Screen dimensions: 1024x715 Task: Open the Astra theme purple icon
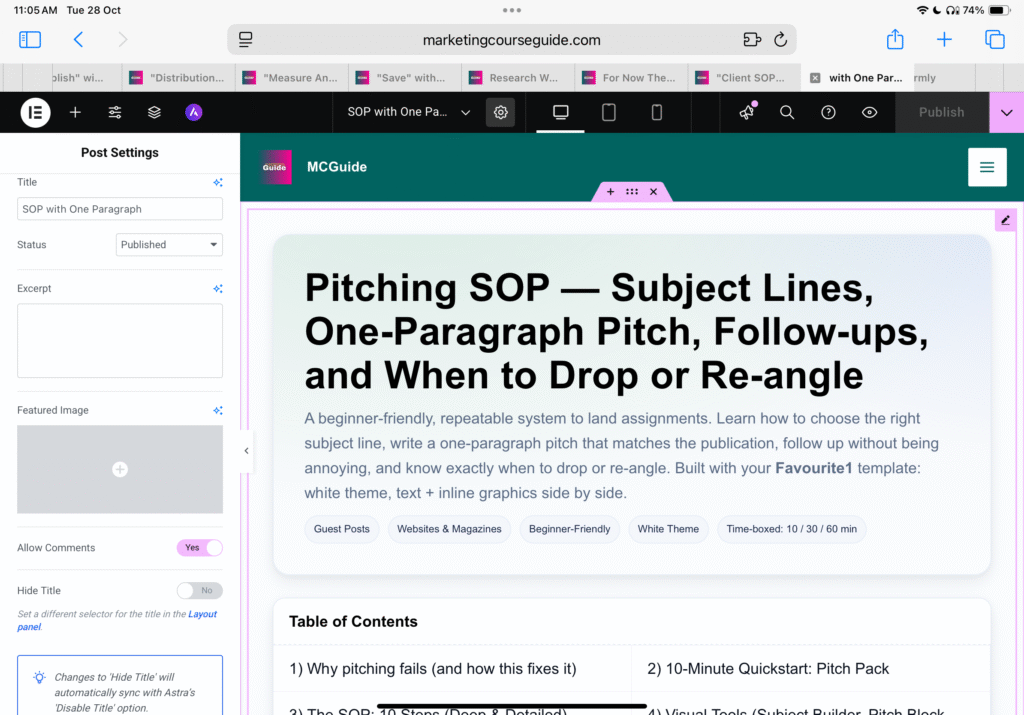[194, 112]
